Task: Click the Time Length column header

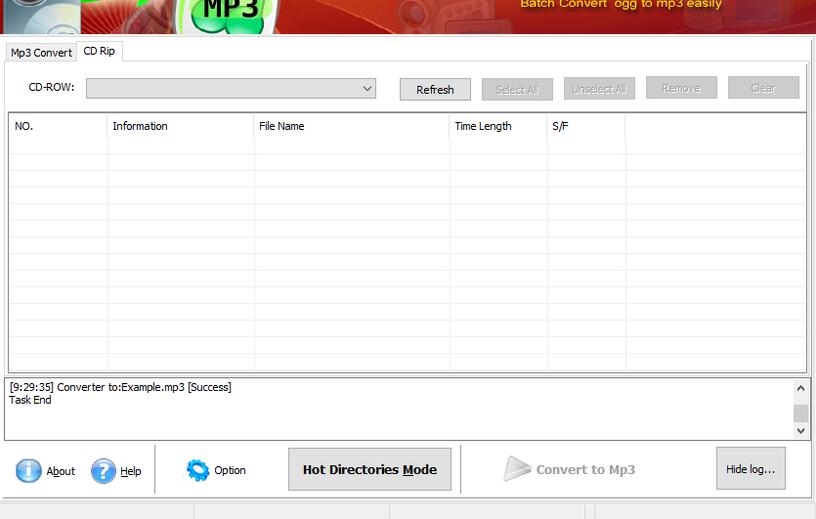Action: click(499, 126)
